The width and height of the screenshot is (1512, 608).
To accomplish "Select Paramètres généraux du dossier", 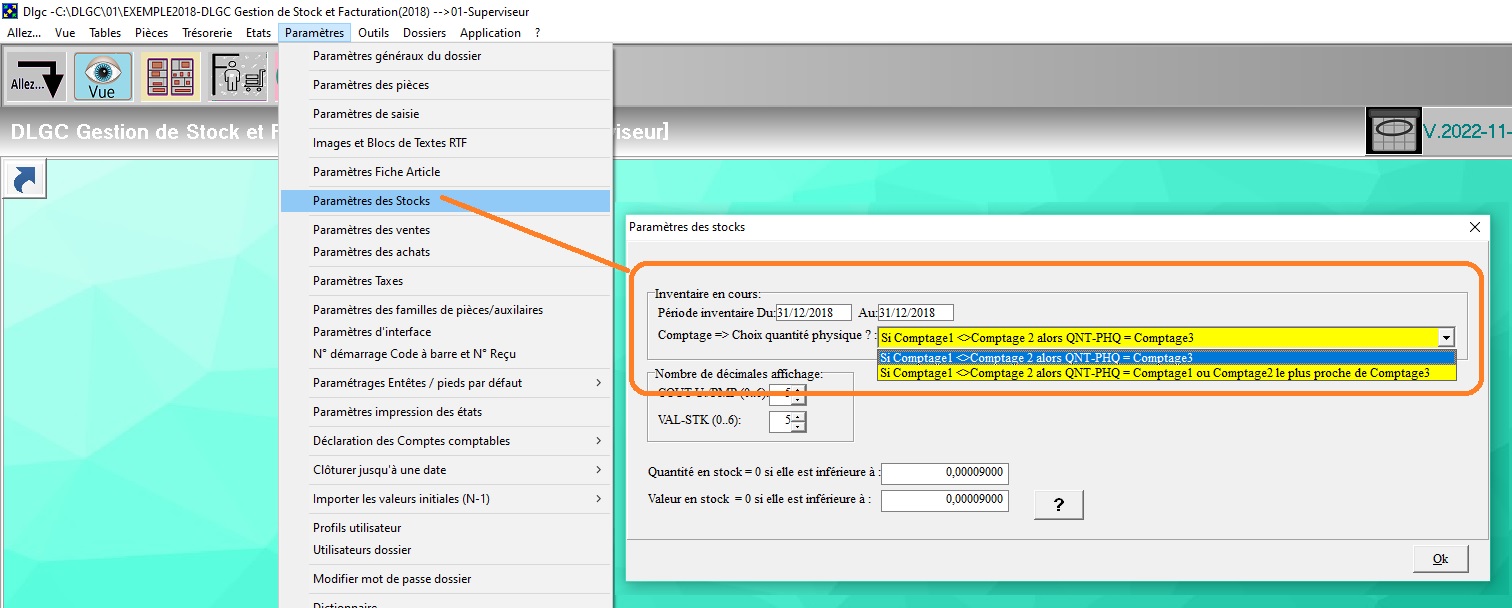I will click(x=445, y=56).
